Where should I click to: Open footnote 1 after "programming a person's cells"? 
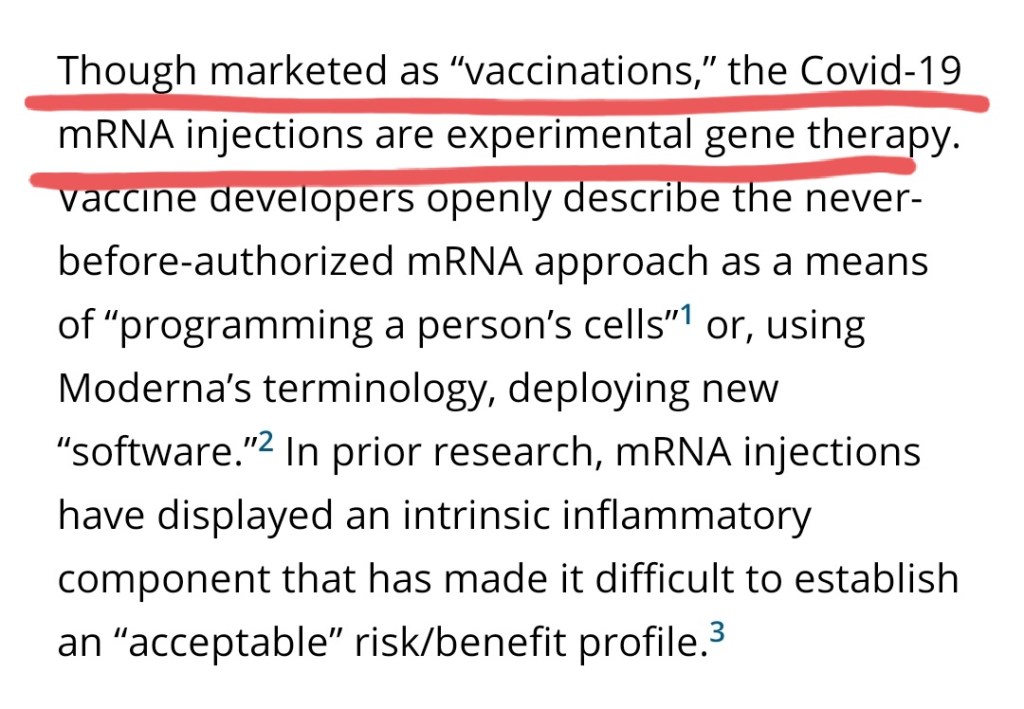click(x=686, y=316)
